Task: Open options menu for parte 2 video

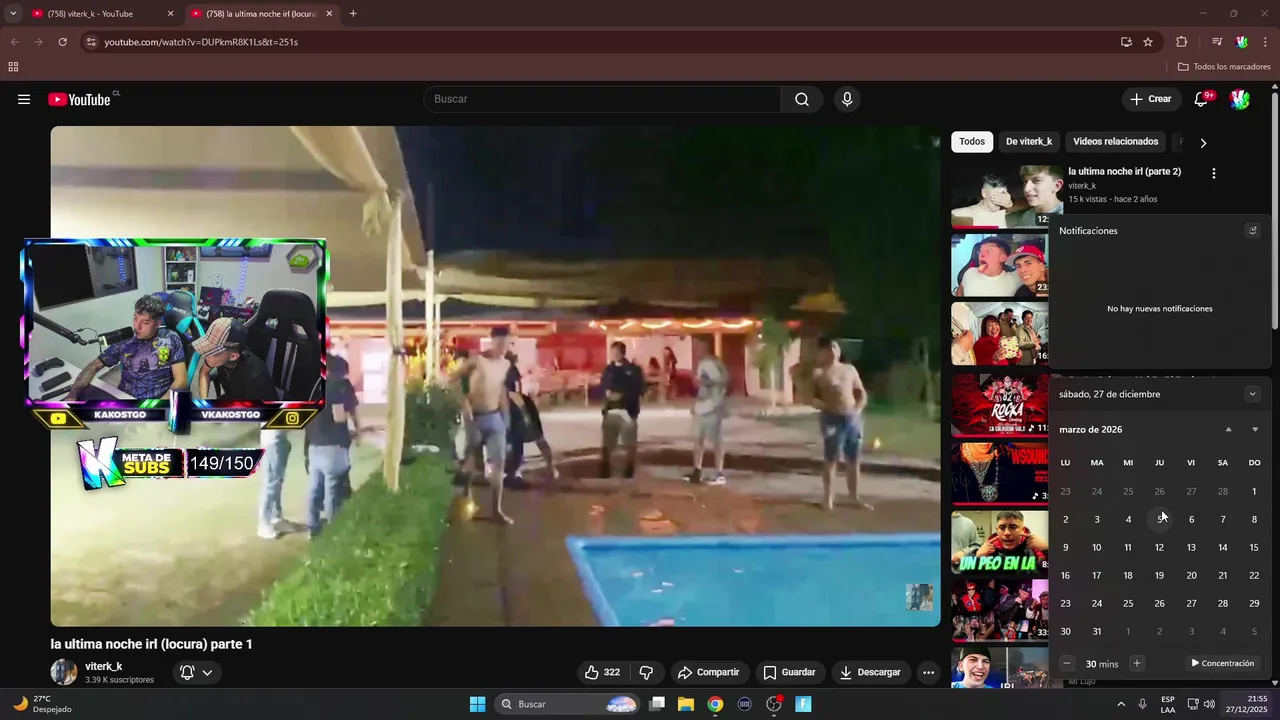Action: [x=1214, y=173]
